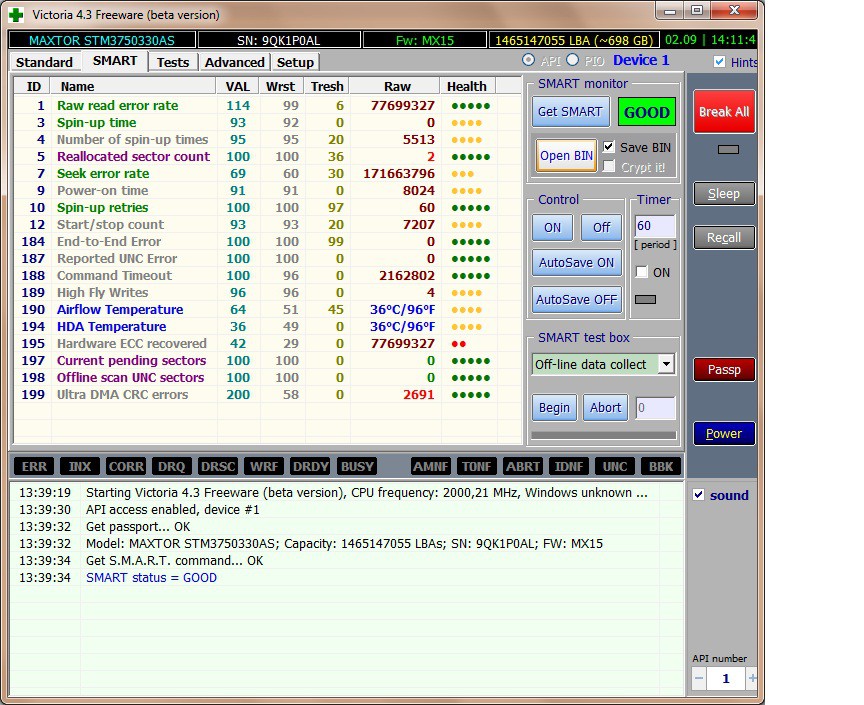Click the SMART test box number field

coord(655,408)
